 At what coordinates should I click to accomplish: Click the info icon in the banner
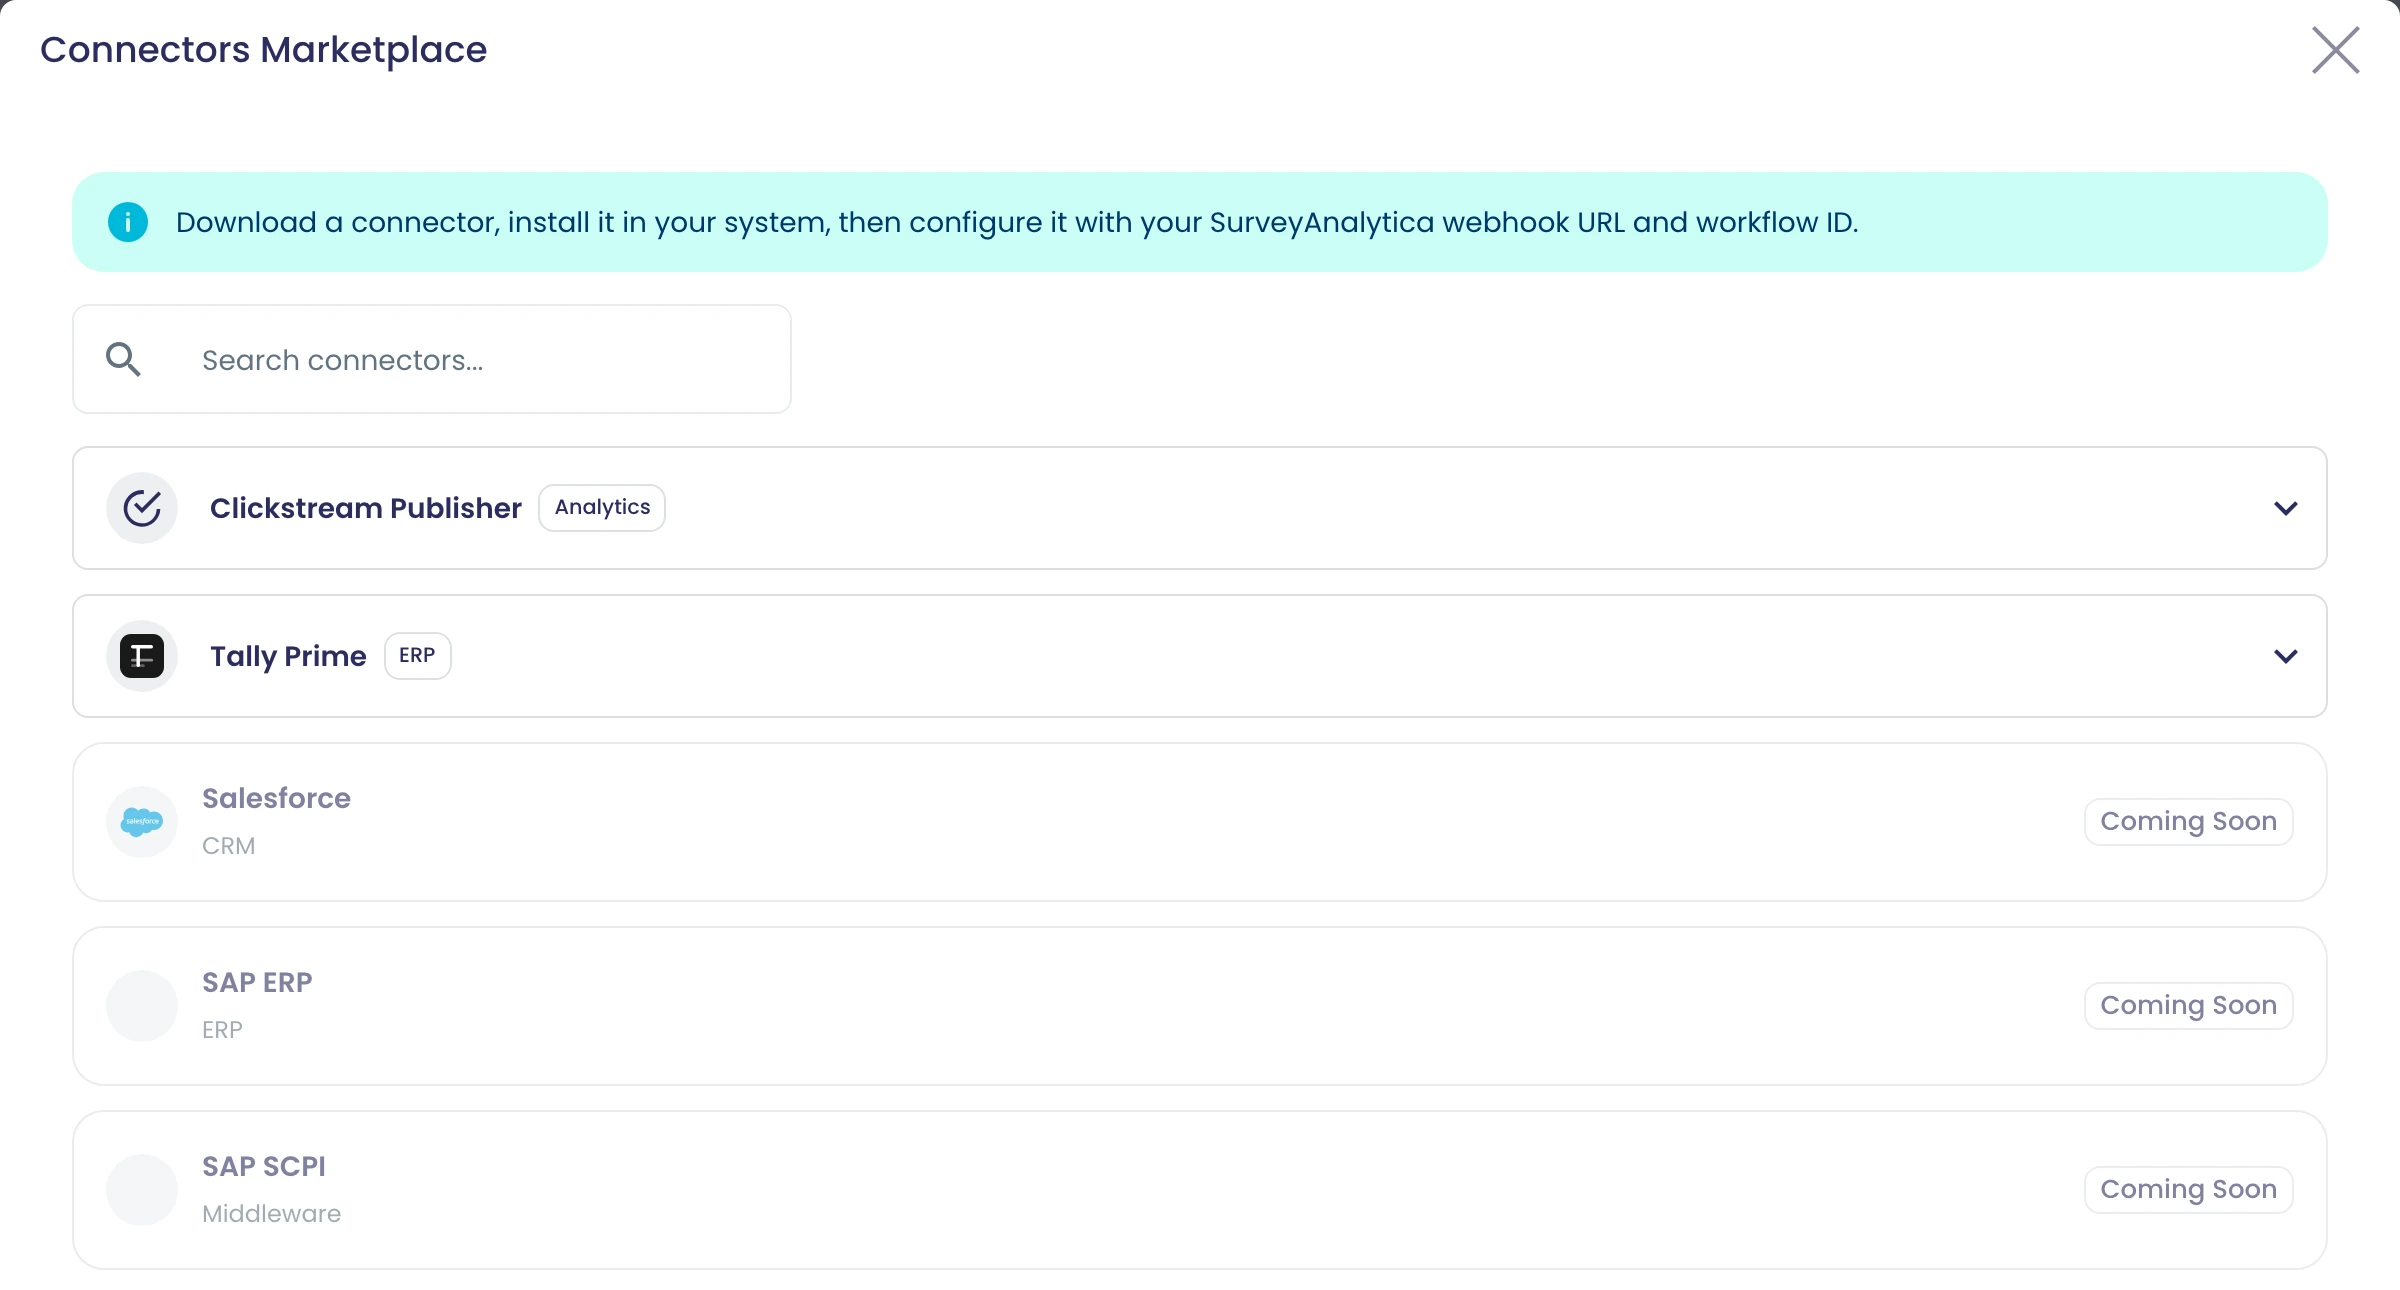point(128,222)
